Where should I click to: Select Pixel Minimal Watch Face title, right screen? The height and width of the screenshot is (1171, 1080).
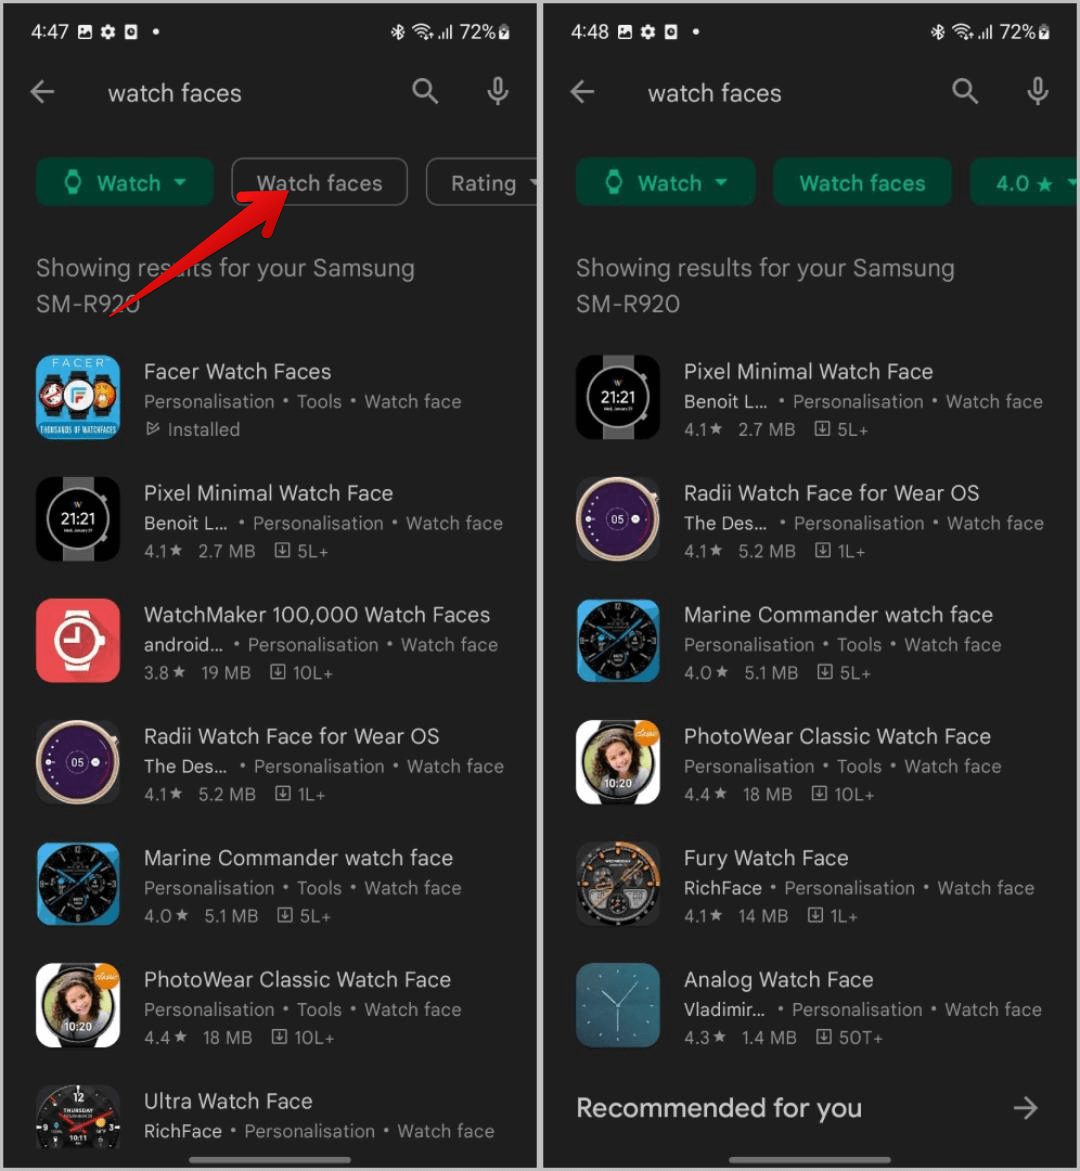click(x=808, y=371)
